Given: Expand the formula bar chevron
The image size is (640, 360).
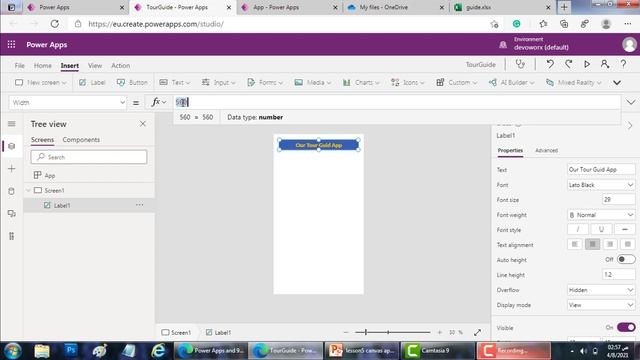Looking at the screenshot, I should (631, 102).
